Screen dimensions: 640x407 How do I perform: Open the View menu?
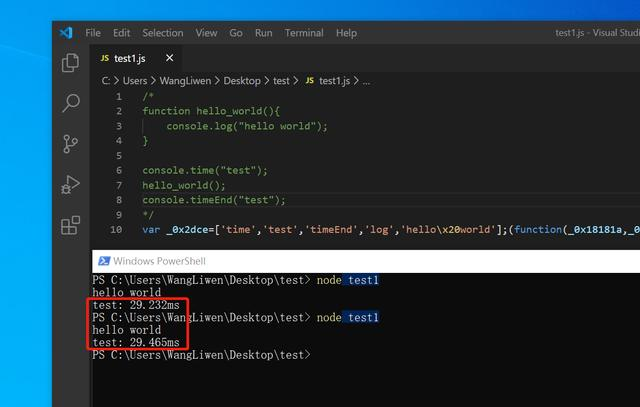(x=206, y=33)
